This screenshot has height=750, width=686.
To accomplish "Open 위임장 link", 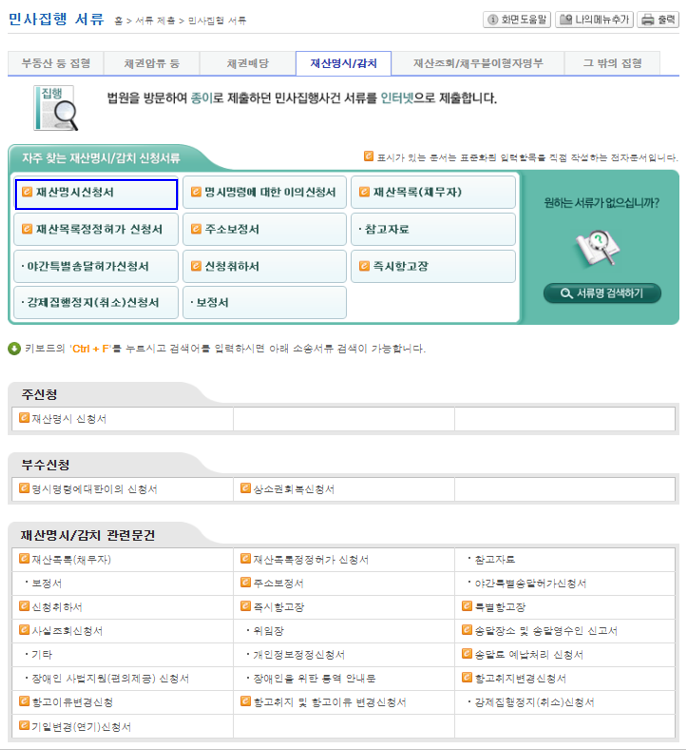I will (x=268, y=631).
